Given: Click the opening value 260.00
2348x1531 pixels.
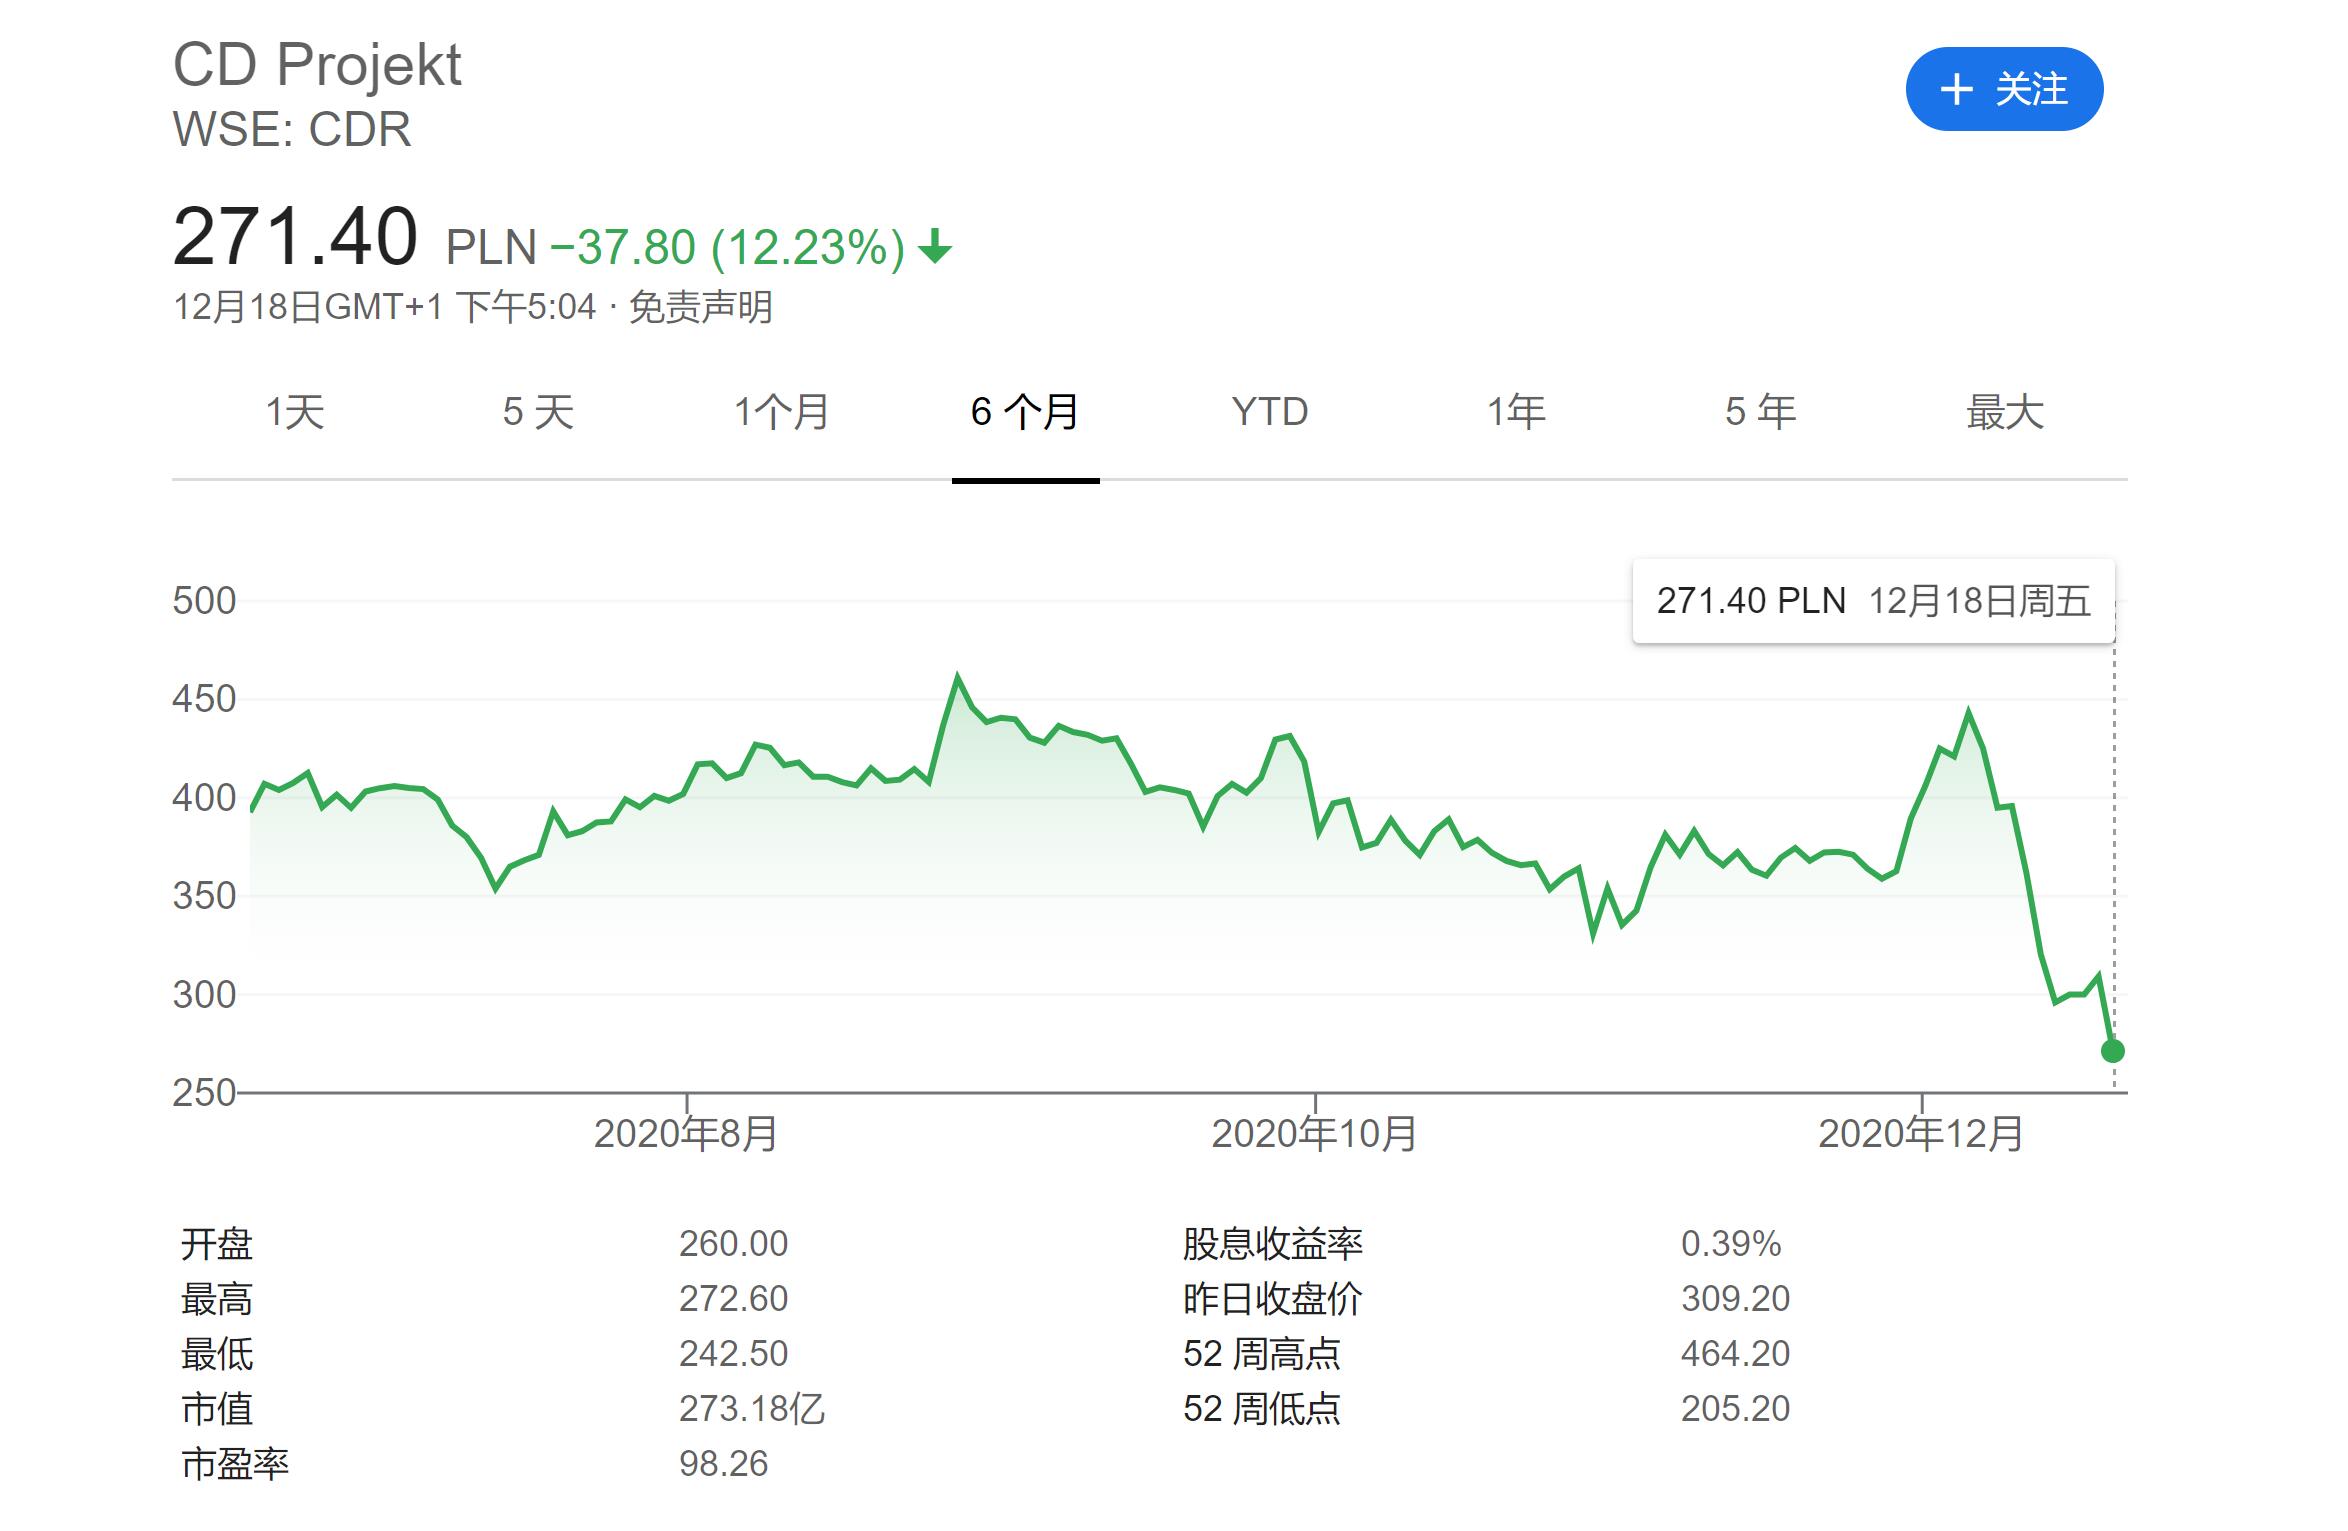Looking at the screenshot, I should pos(734,1244).
